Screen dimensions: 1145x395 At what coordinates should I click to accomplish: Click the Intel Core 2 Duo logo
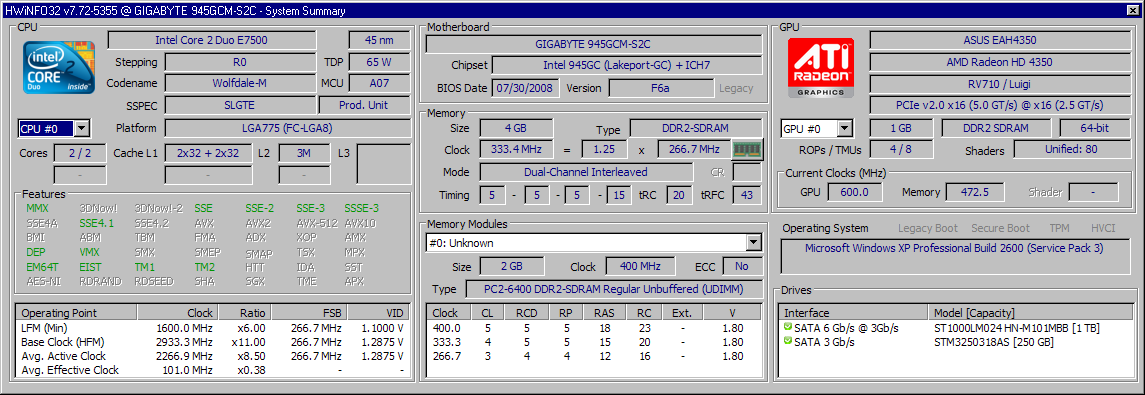(59, 66)
